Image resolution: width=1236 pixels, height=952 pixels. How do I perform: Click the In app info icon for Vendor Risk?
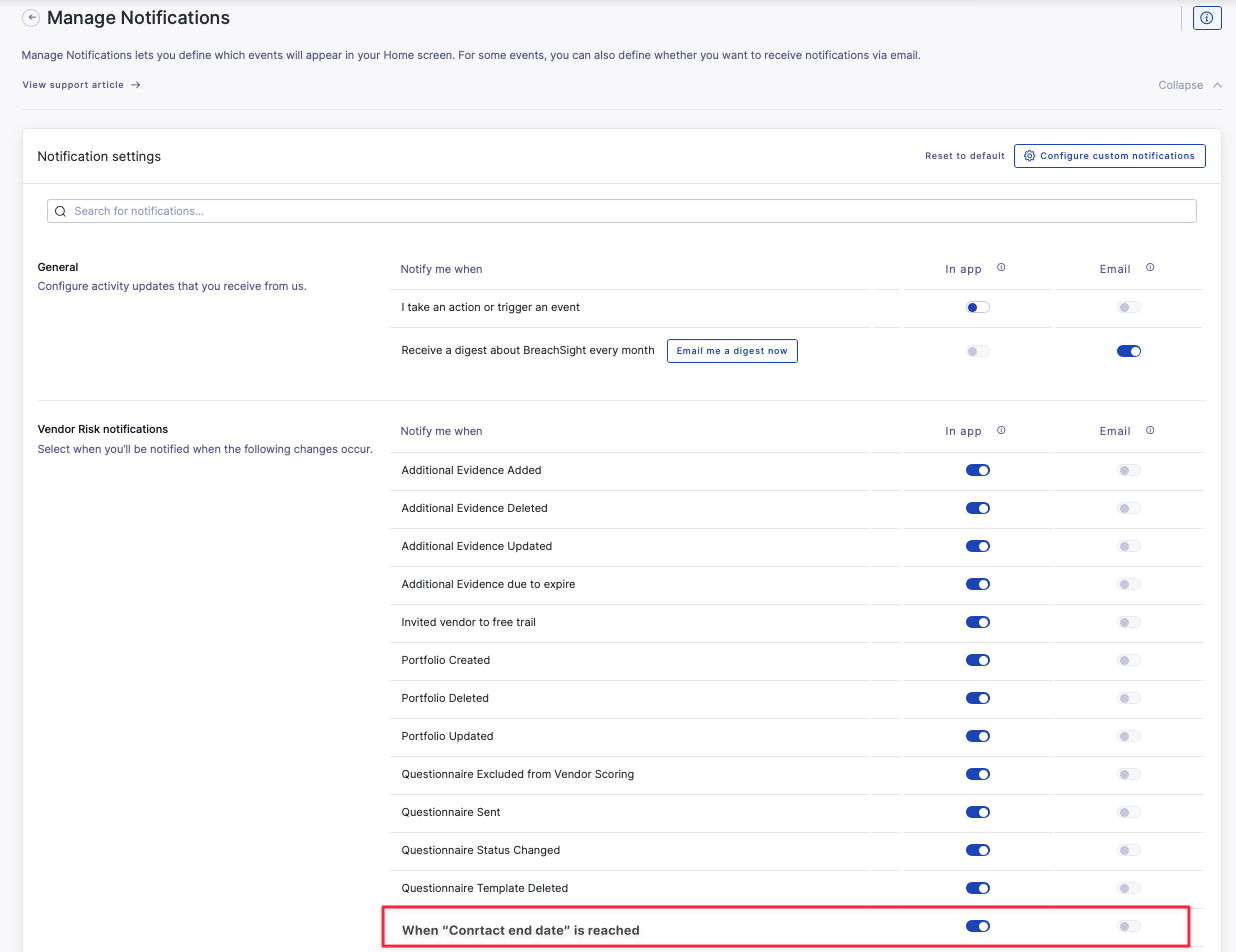(1001, 431)
